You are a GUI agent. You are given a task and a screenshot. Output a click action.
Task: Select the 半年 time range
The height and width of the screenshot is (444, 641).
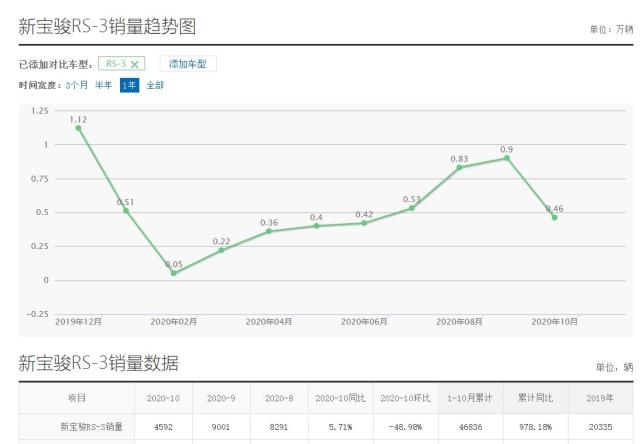coord(103,85)
